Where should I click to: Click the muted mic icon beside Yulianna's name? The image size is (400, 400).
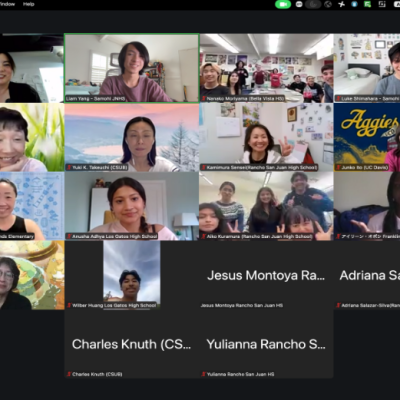tap(203, 374)
